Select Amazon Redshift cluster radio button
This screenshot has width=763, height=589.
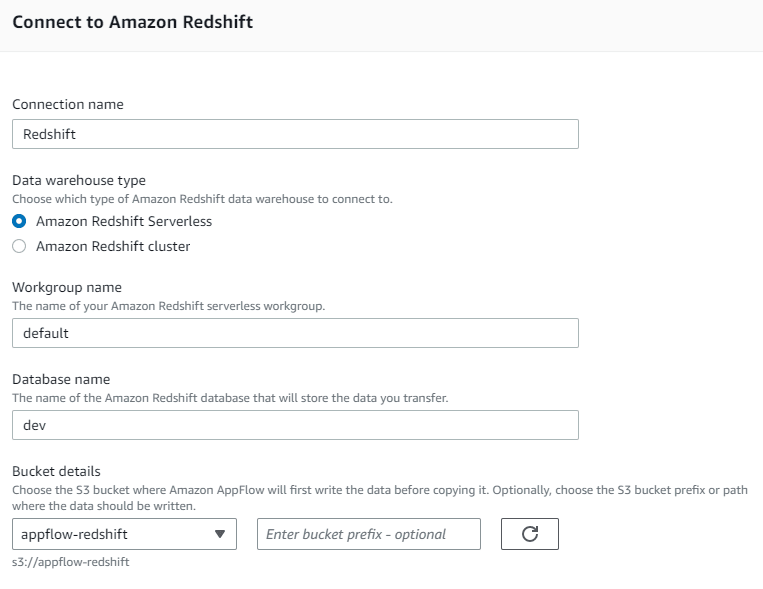tap(19, 246)
